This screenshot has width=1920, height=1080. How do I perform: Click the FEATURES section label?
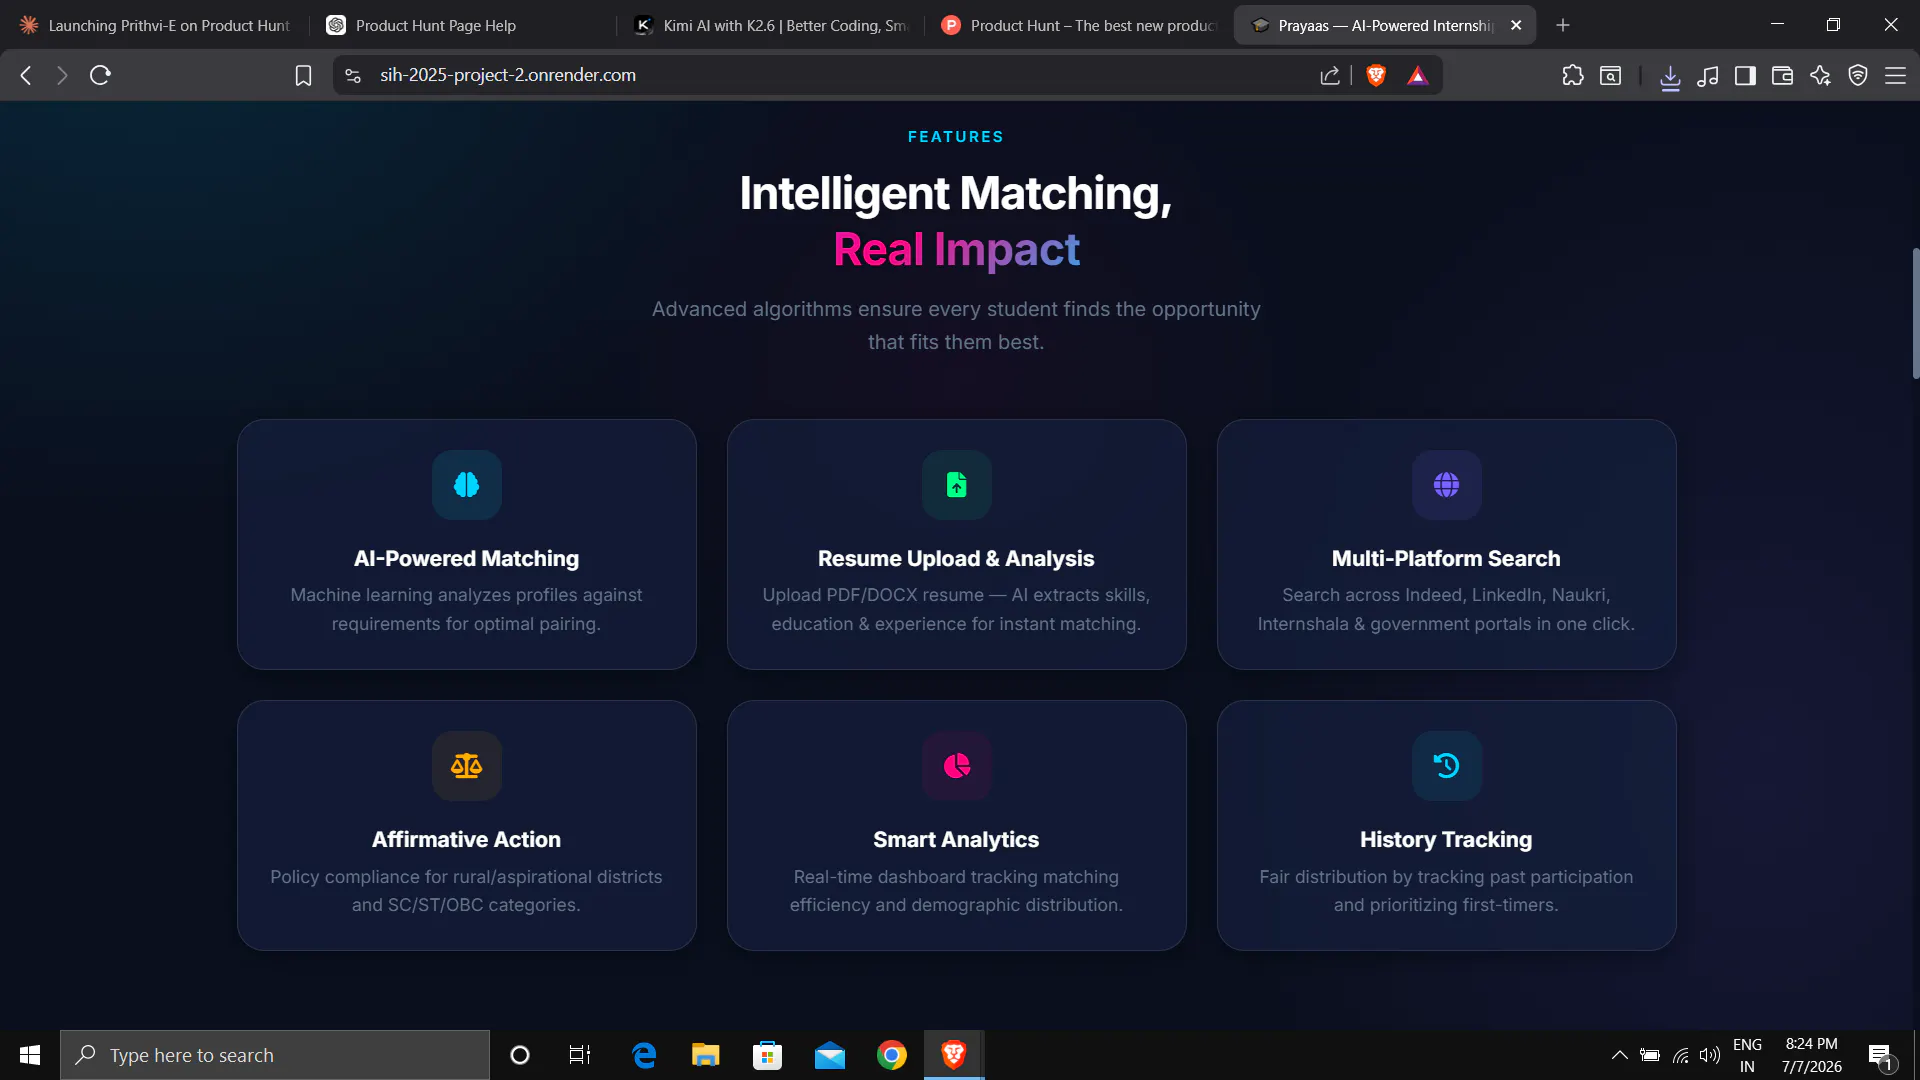tap(956, 137)
